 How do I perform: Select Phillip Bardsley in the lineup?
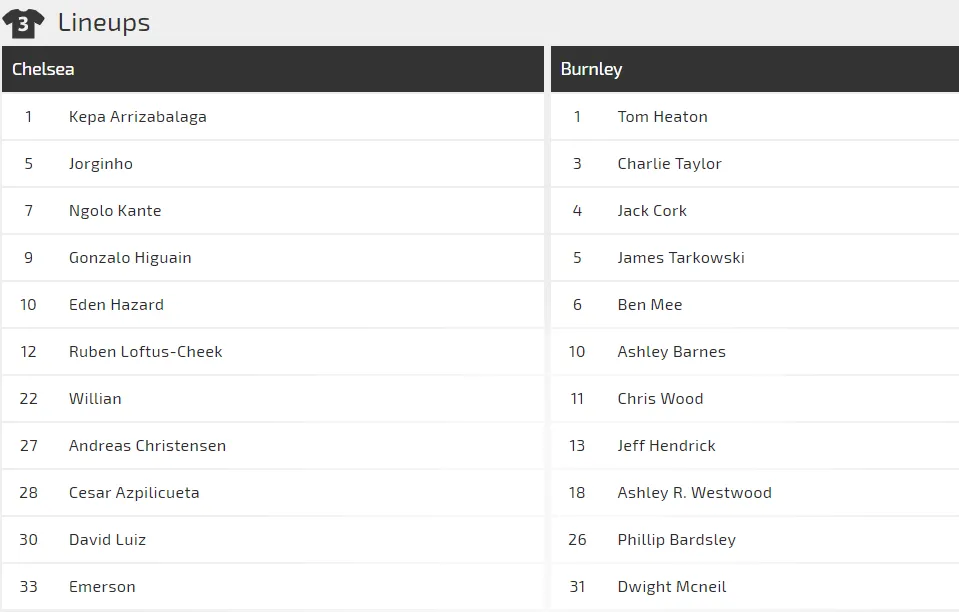(x=676, y=540)
